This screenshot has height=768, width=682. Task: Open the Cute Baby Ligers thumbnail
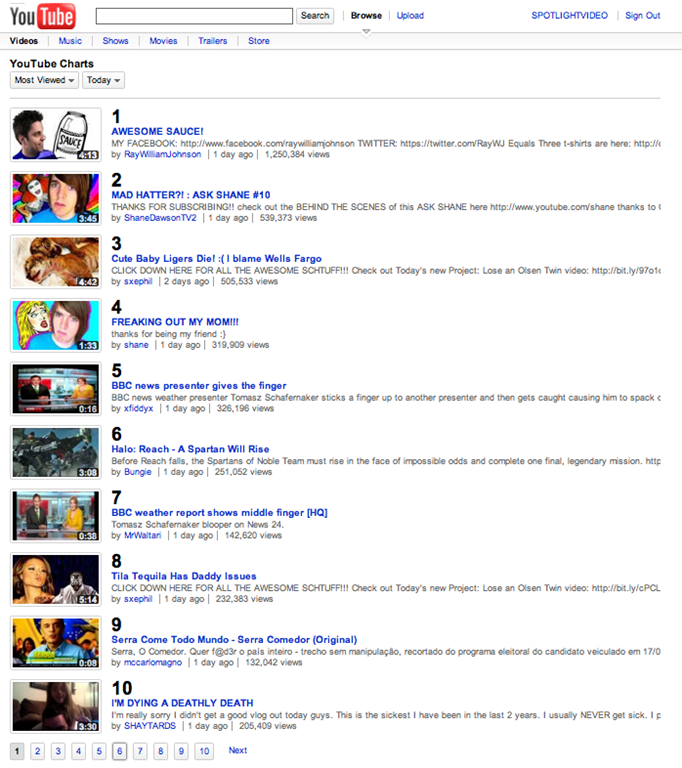[x=56, y=262]
